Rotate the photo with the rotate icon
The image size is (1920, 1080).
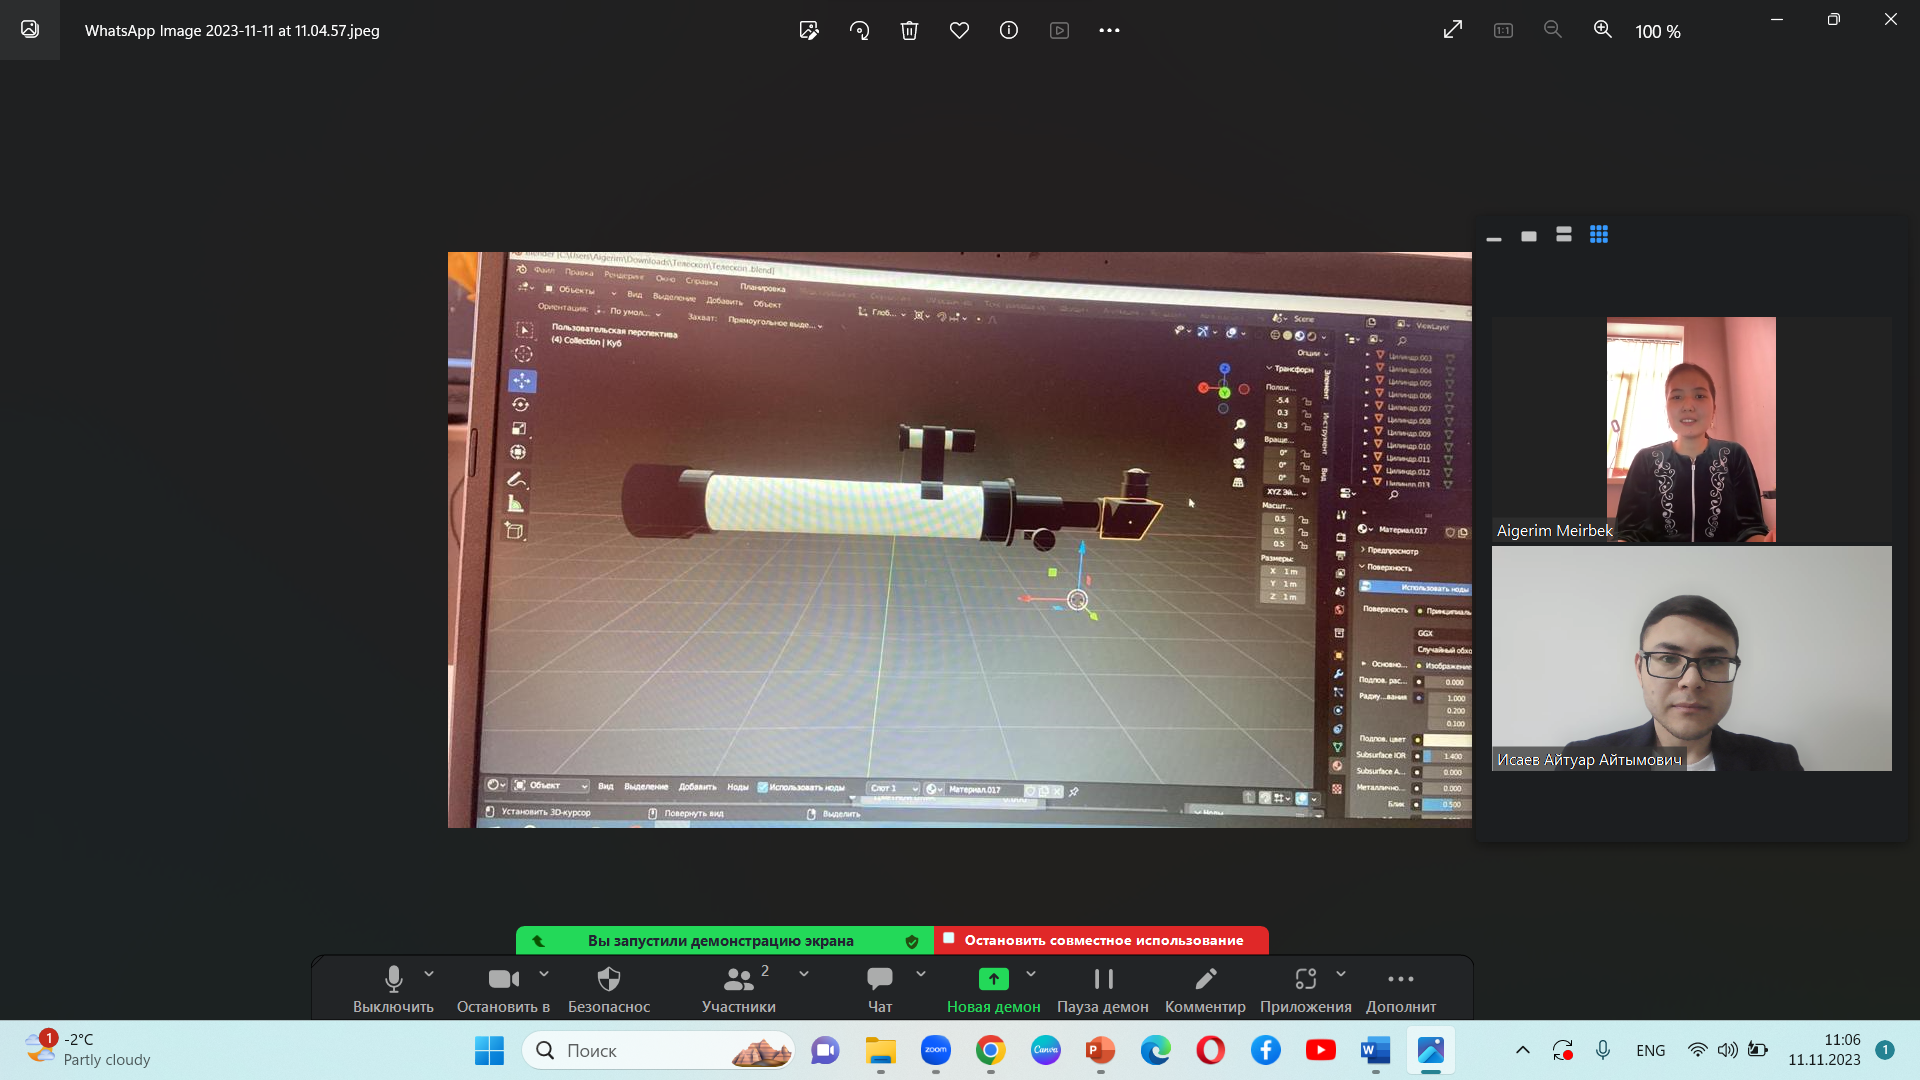859,30
